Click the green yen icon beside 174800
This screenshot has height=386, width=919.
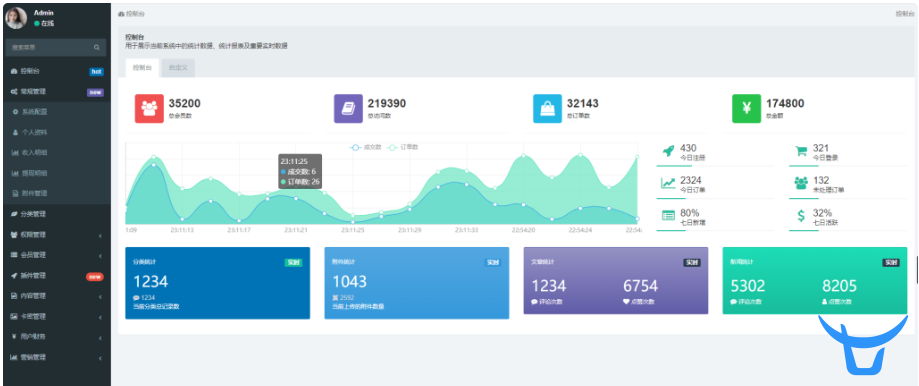(x=747, y=108)
